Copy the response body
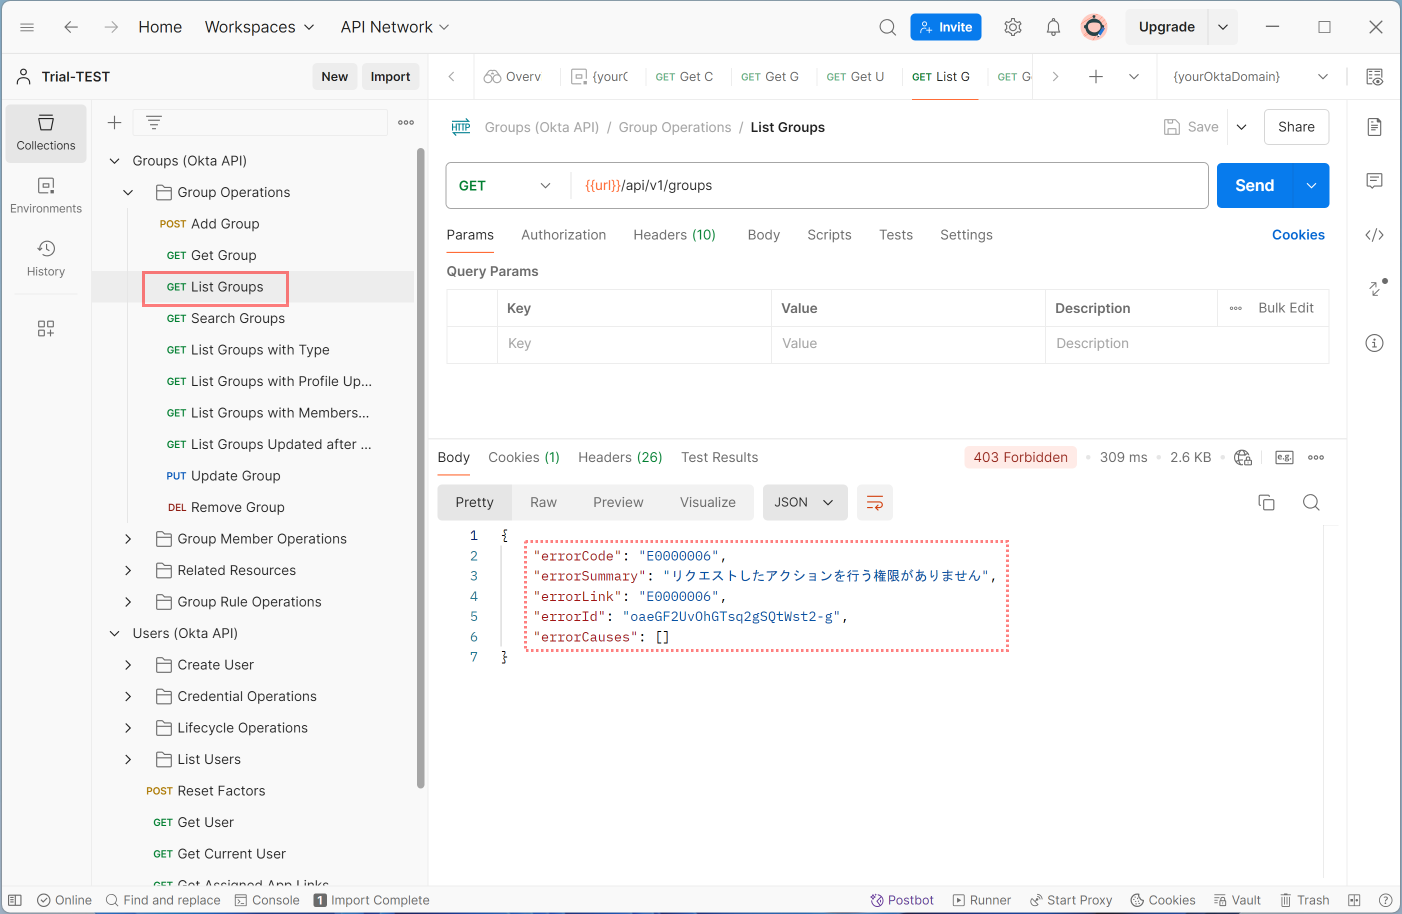 point(1266,502)
